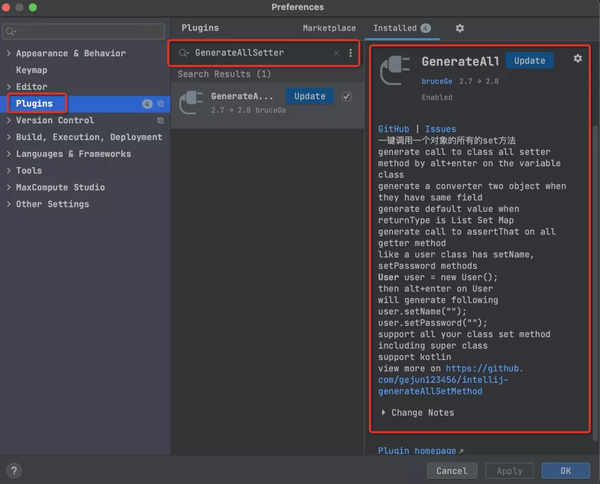600x484 pixels.
Task: Click the Version Control project-level icon
Action: click(x=160, y=121)
